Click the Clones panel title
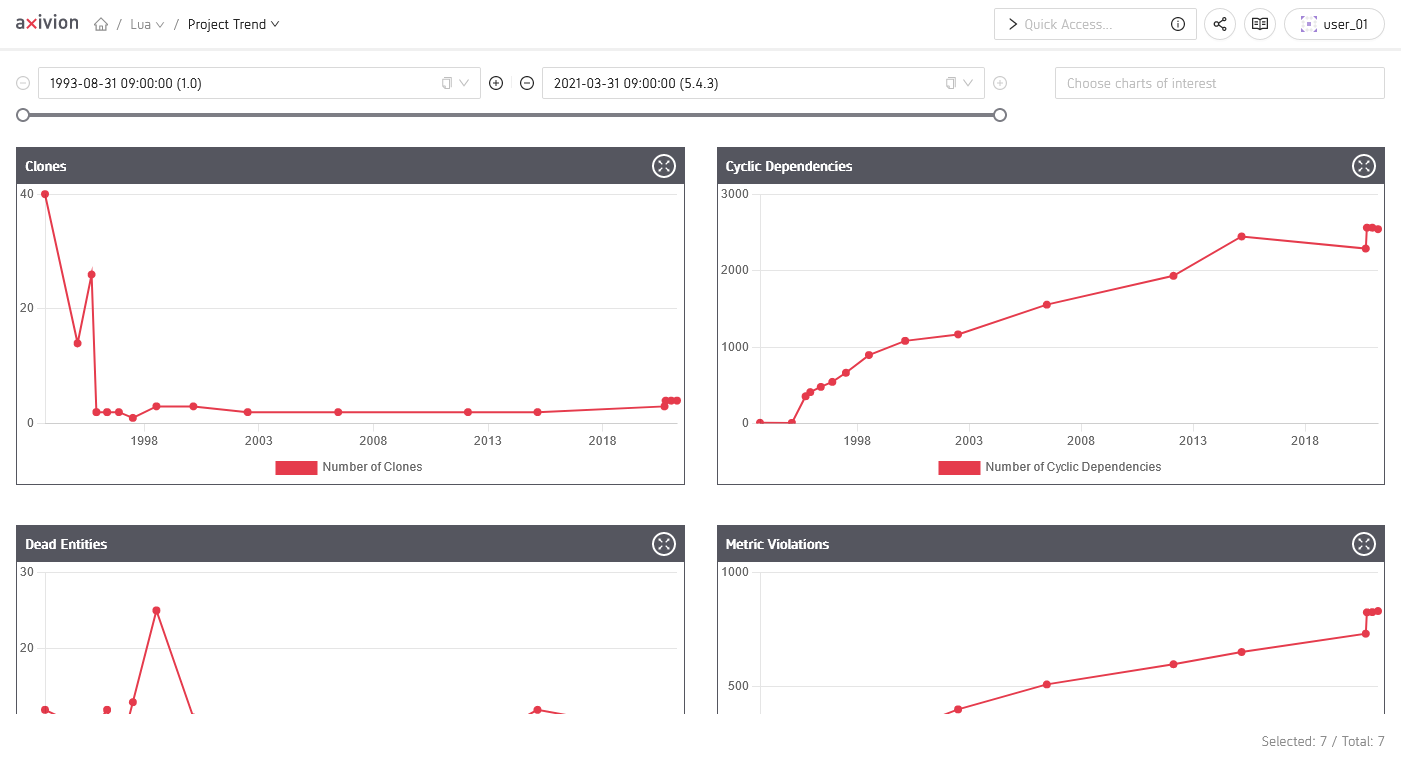1401x768 pixels. 46,166
